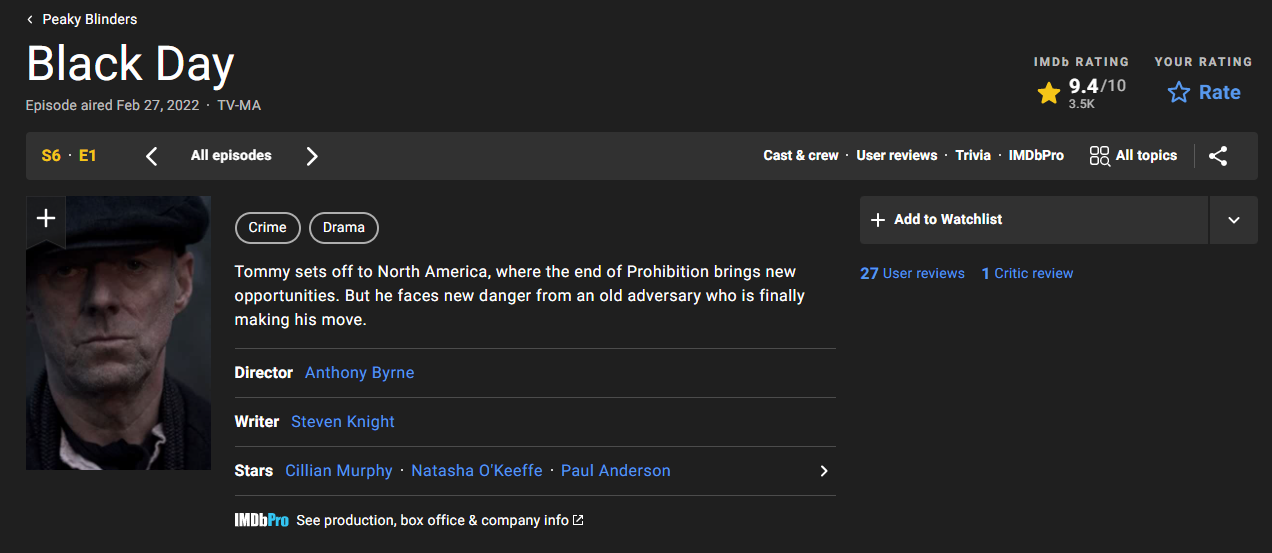This screenshot has width=1272, height=553.
Task: Expand full Stars list chevron
Action: [824, 471]
